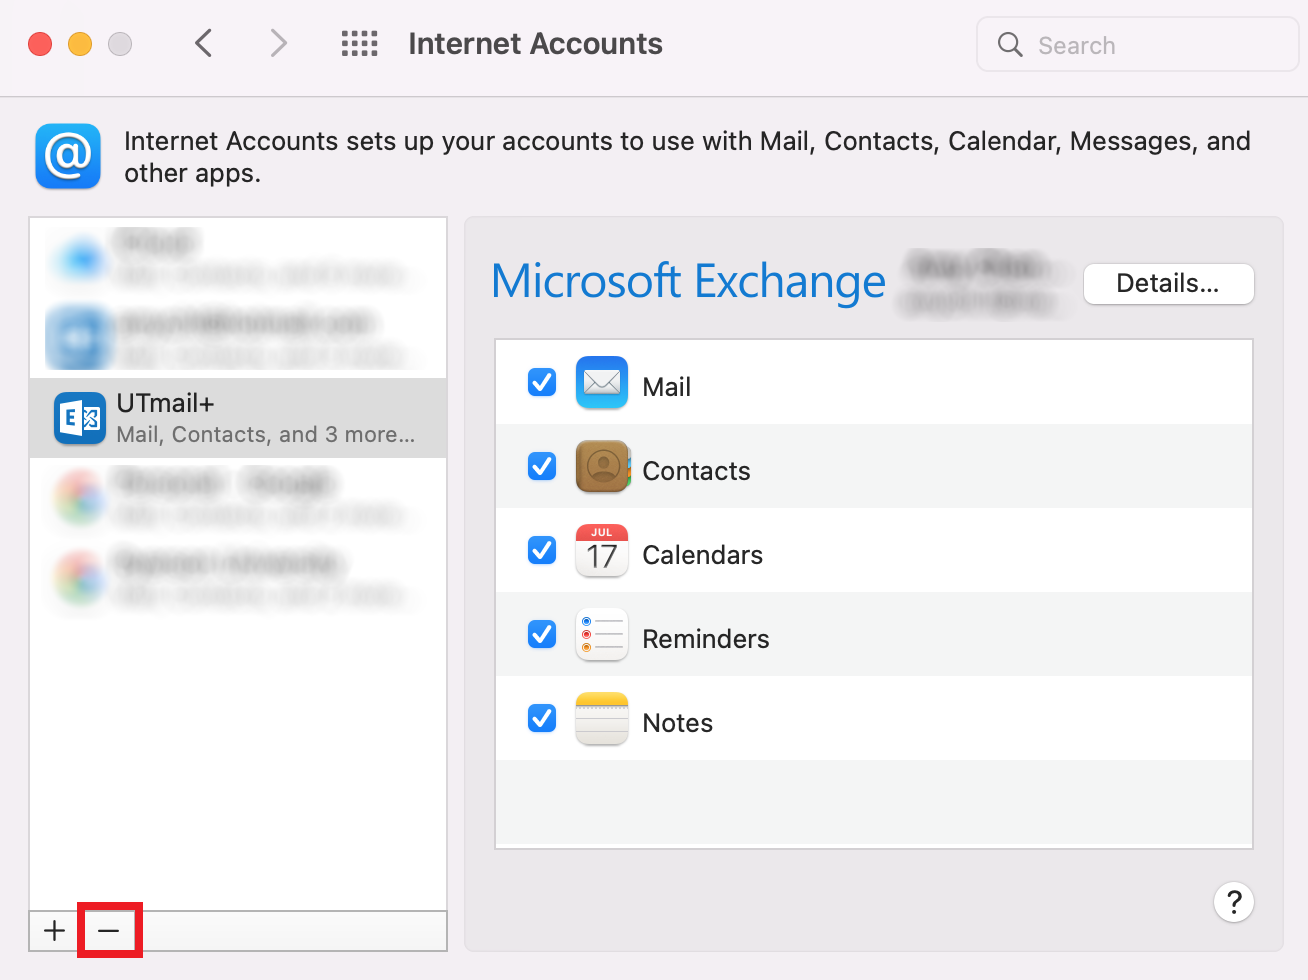Click the yellow Notes icon
1308x980 pixels.
click(602, 718)
